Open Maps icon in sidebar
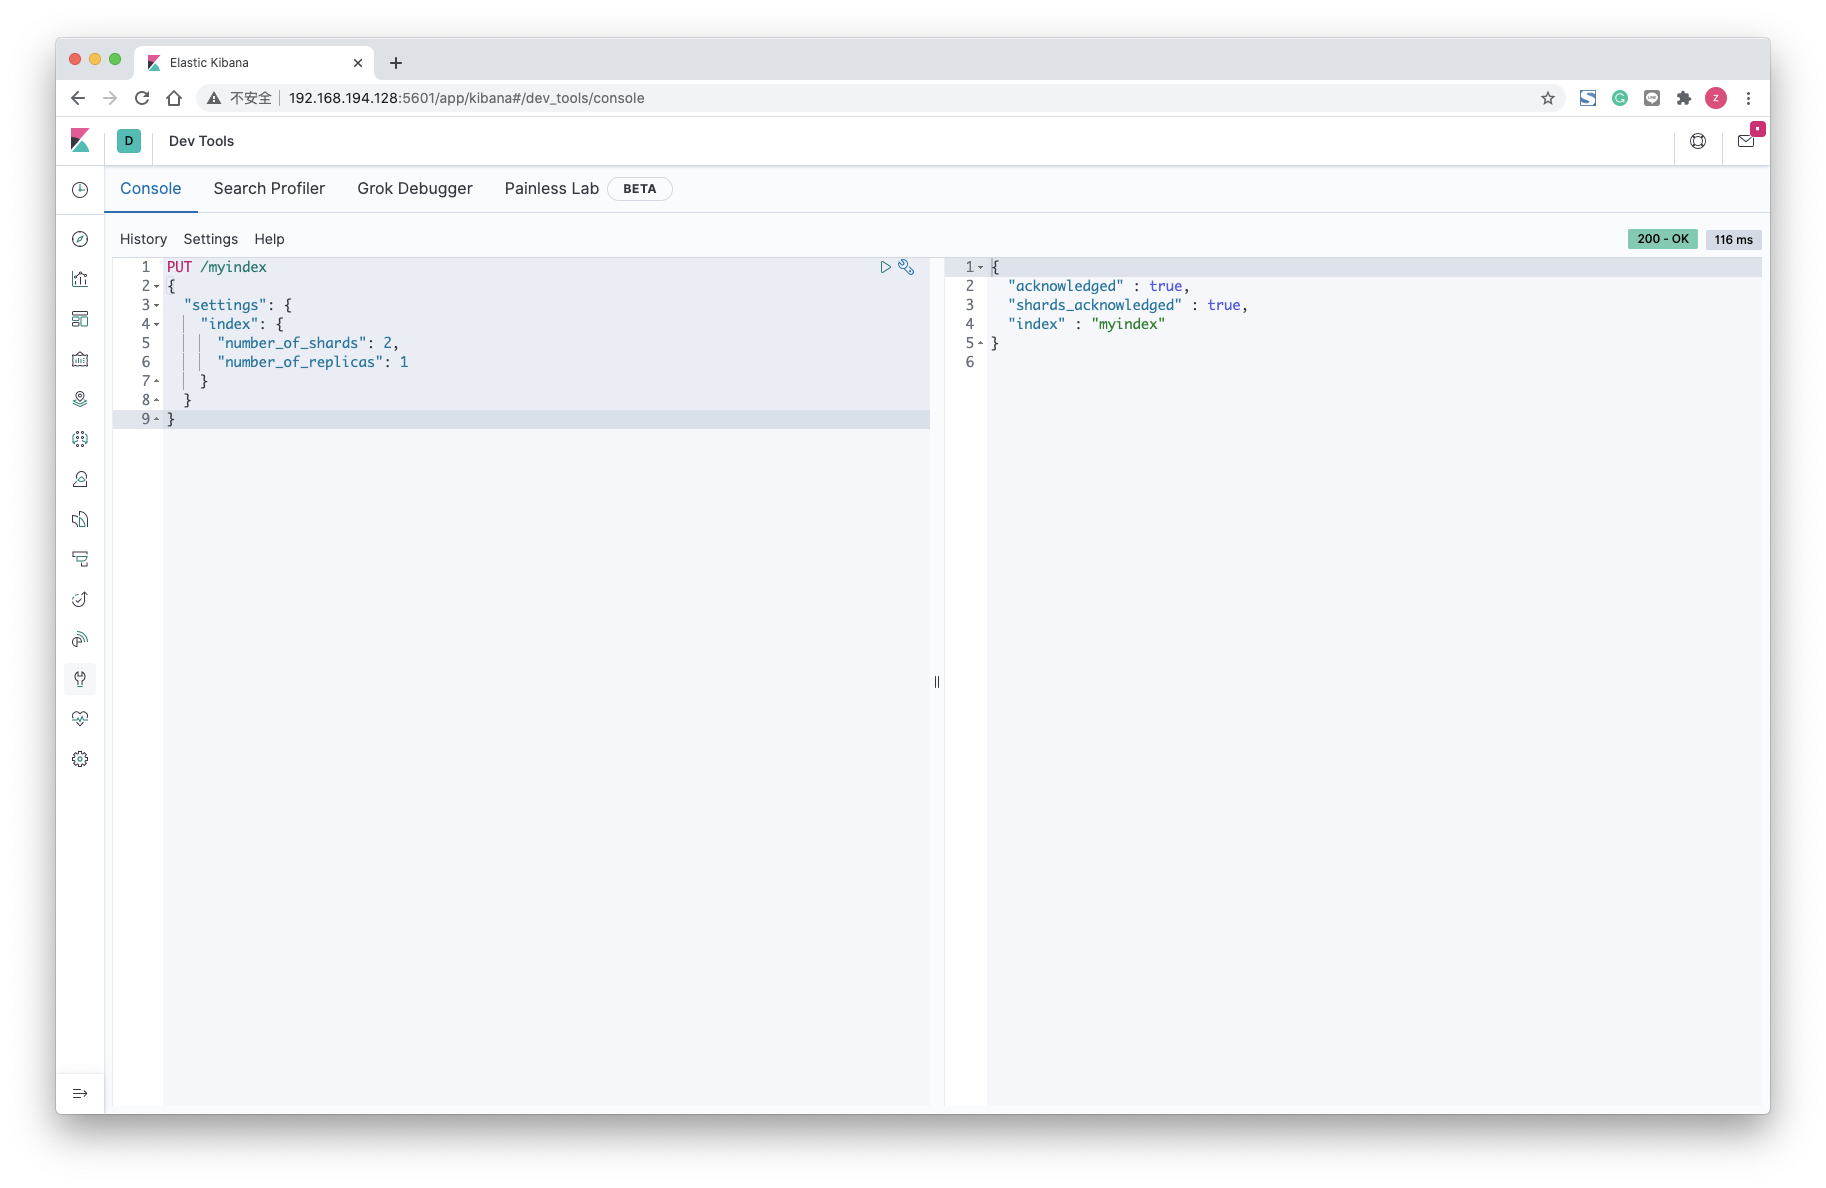The height and width of the screenshot is (1188, 1826). (x=80, y=399)
